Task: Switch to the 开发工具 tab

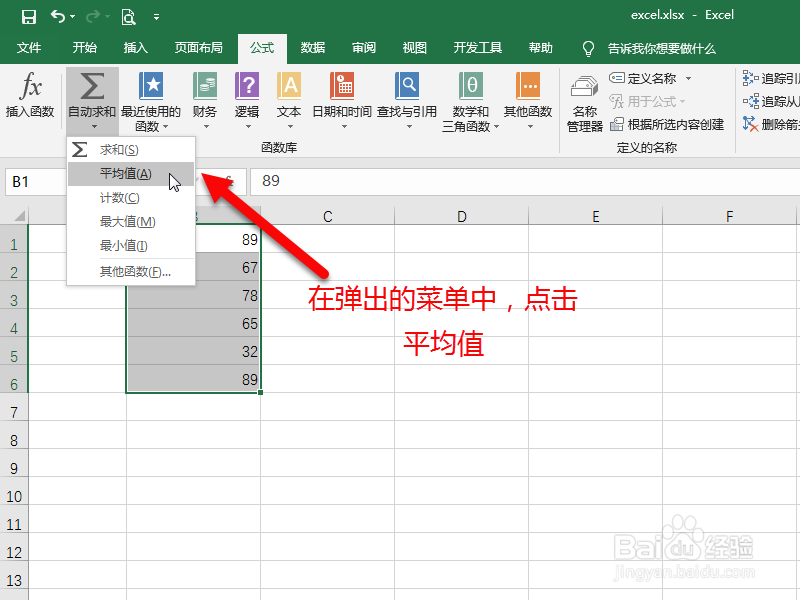Action: click(x=478, y=48)
